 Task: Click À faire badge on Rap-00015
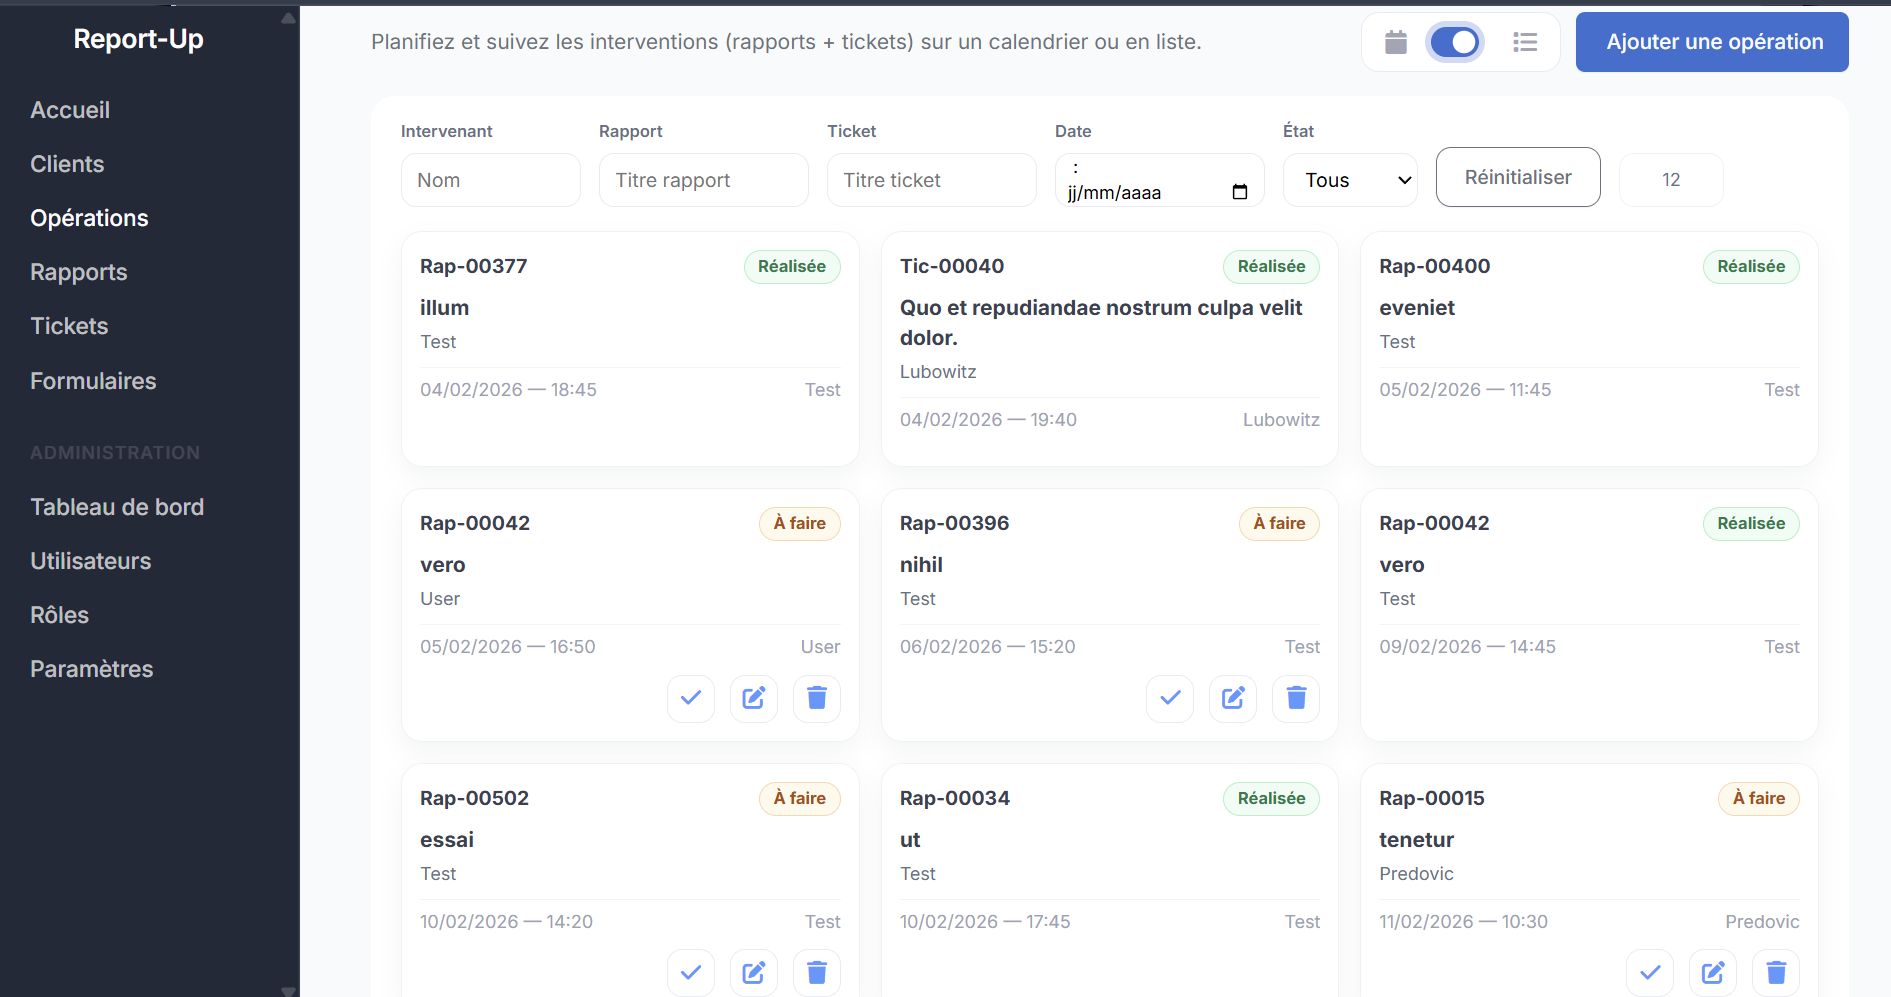coord(1759,799)
